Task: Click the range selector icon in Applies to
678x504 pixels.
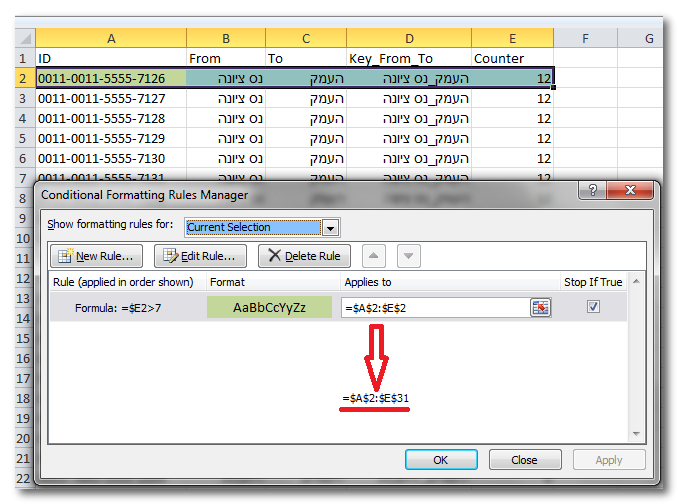Action: point(541,308)
